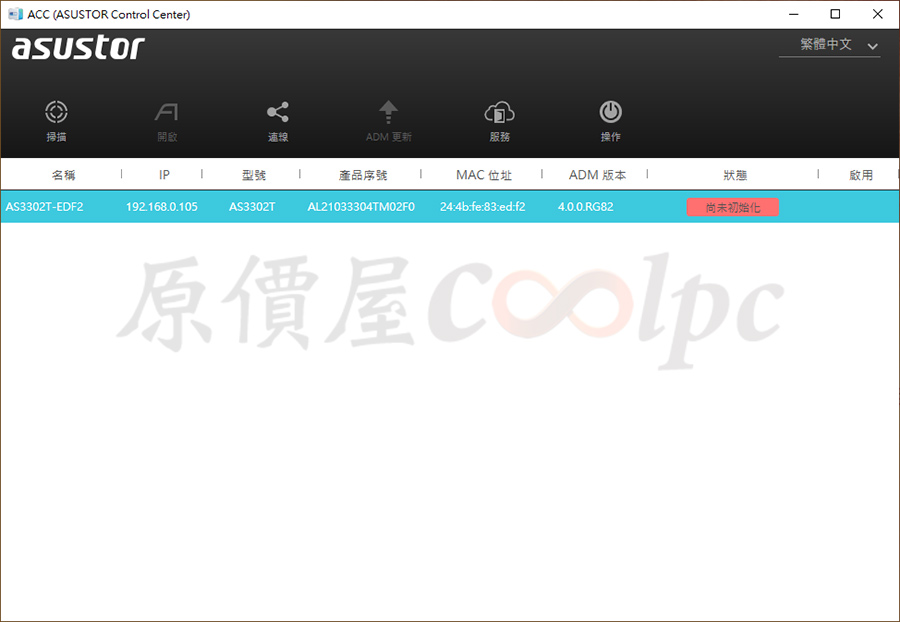The image size is (900, 622).
Task: Click the 啟用 column header
Action: click(x=861, y=175)
